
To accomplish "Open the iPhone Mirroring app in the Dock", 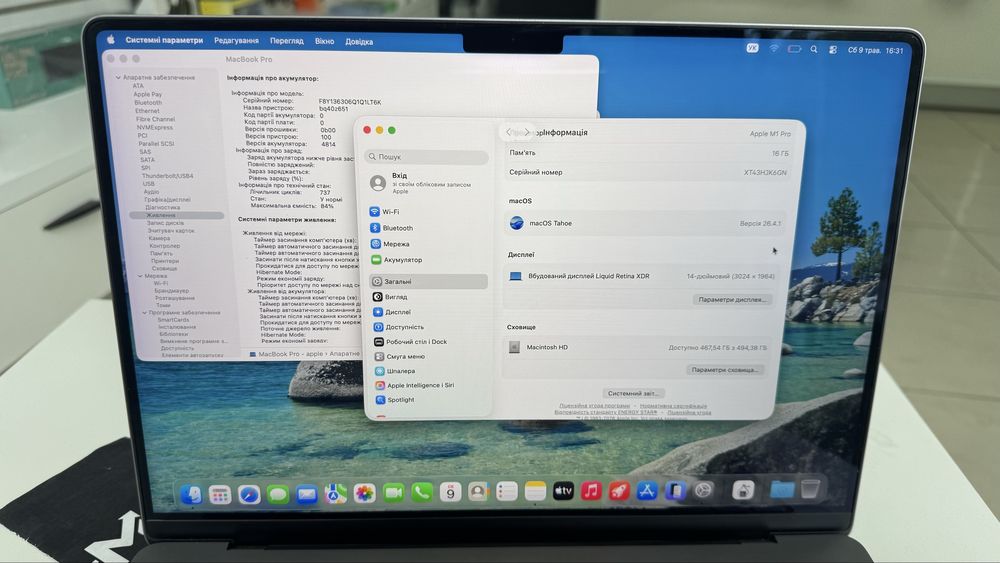I will (675, 491).
